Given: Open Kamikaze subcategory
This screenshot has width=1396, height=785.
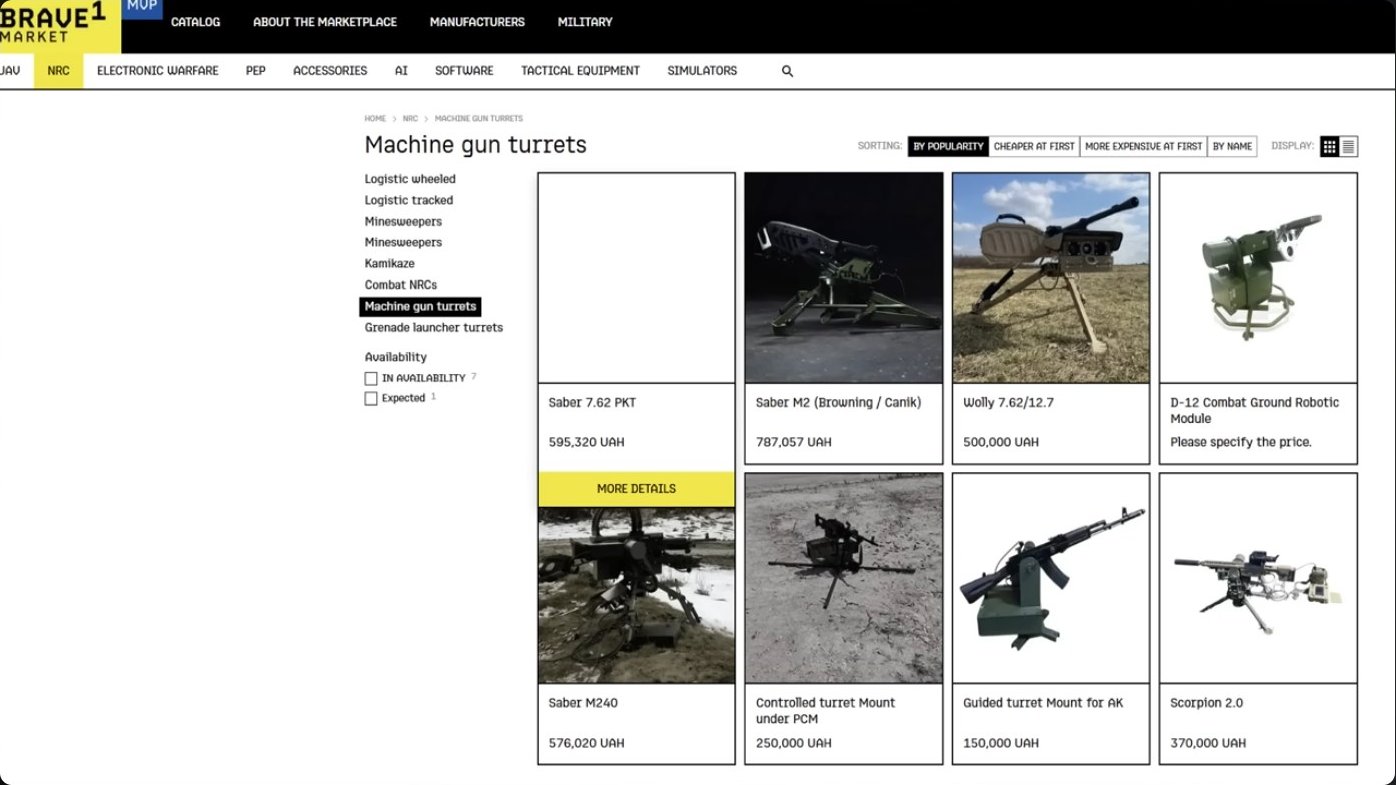Looking at the screenshot, I should coord(390,264).
